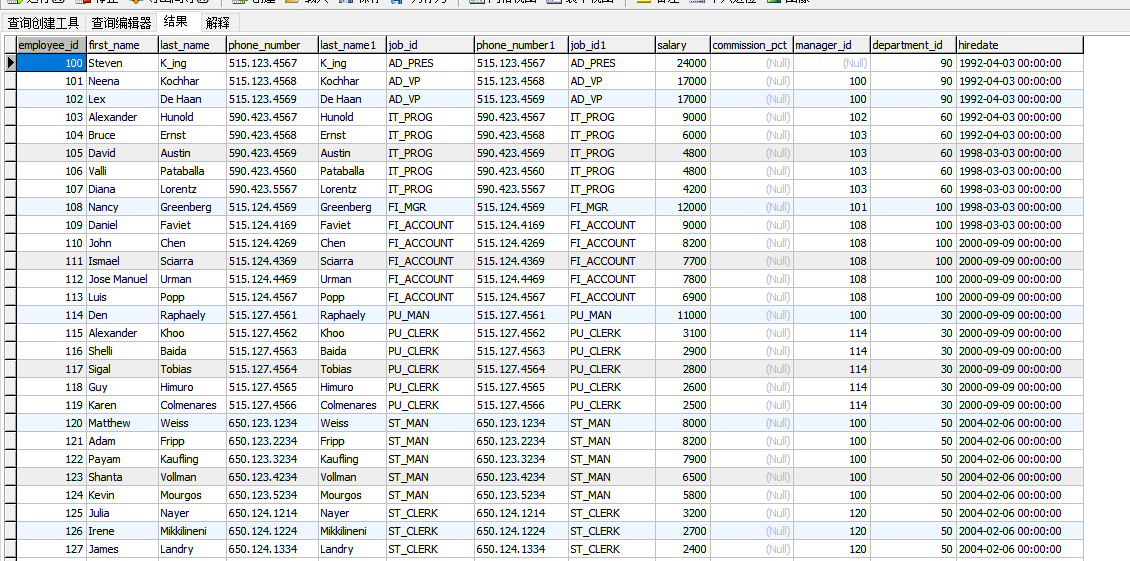Click the employee_id column header

point(51,45)
